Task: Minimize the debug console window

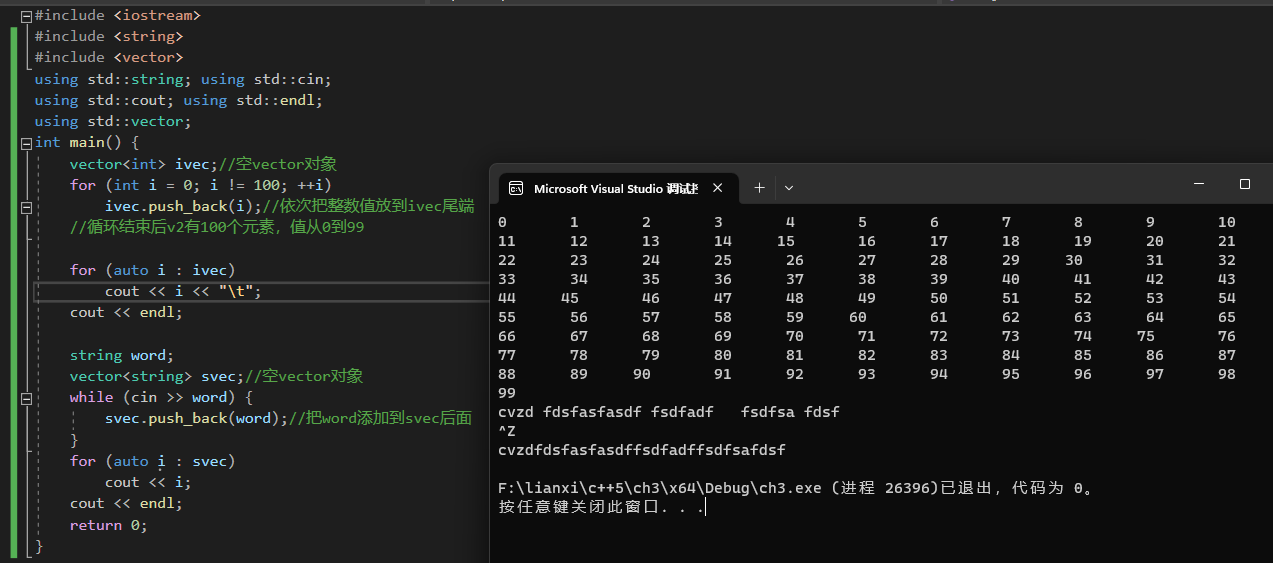Action: [1199, 185]
